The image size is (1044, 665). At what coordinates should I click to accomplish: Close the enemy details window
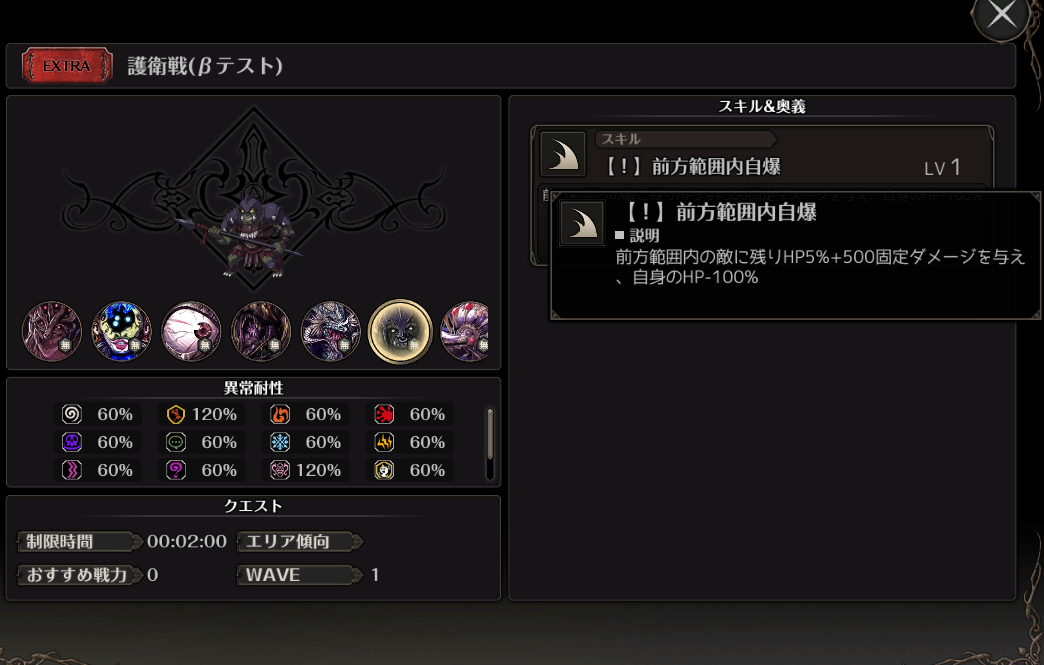coord(1002,15)
